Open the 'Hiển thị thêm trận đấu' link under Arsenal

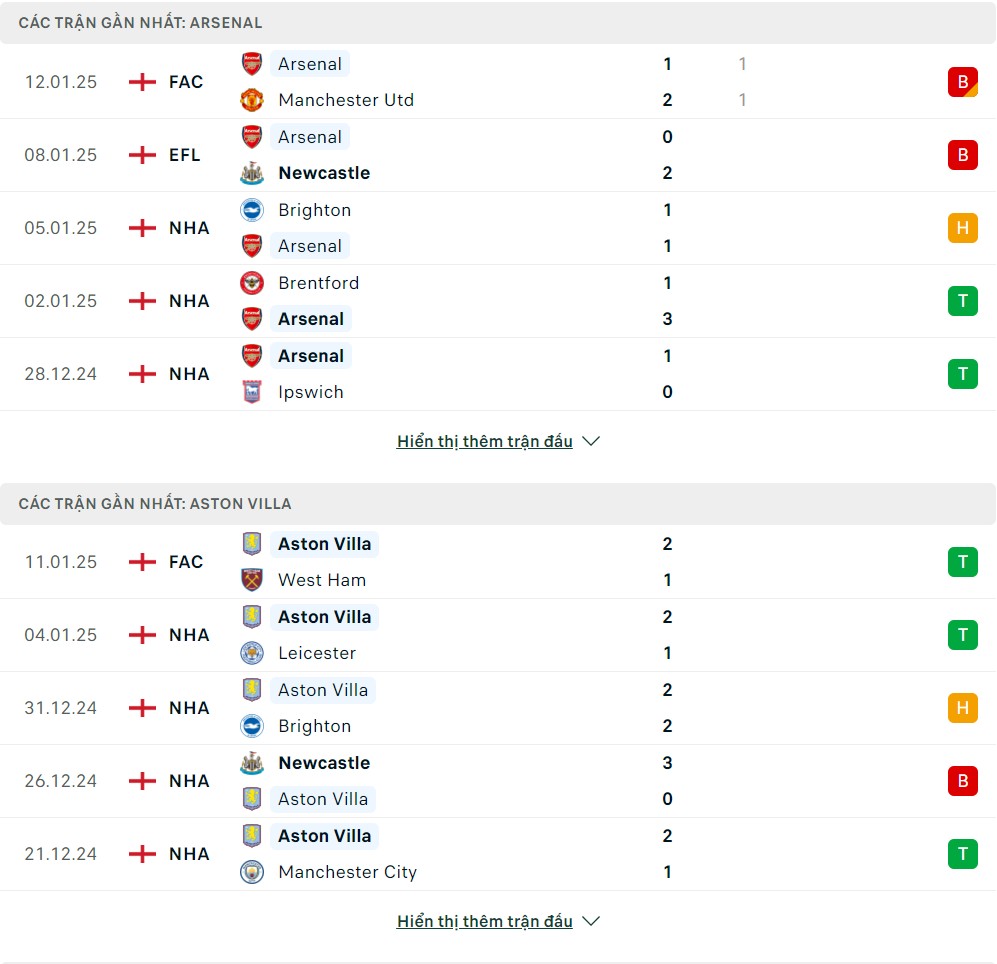pos(485,441)
